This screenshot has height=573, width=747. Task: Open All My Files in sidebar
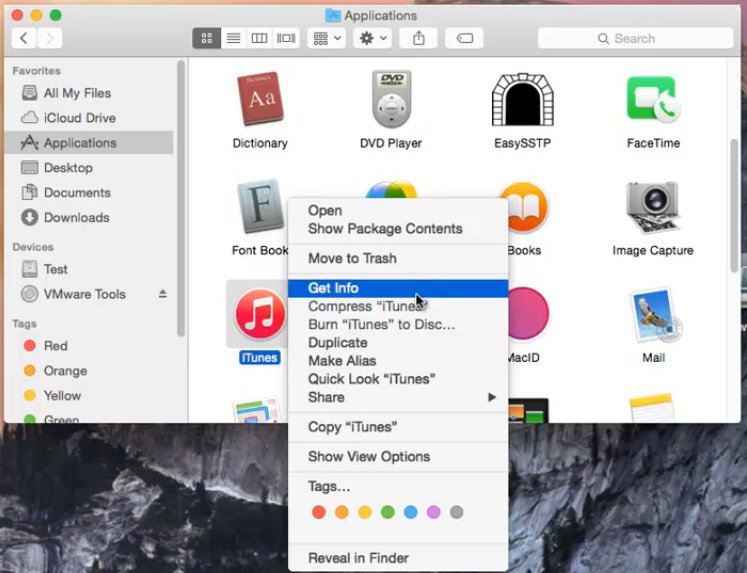[x=89, y=93]
